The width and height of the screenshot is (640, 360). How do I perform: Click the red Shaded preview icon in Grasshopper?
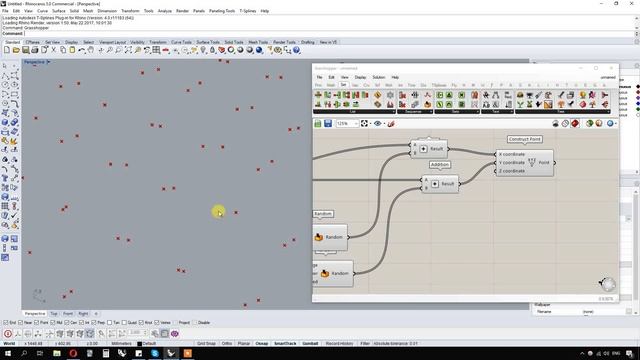[575, 123]
